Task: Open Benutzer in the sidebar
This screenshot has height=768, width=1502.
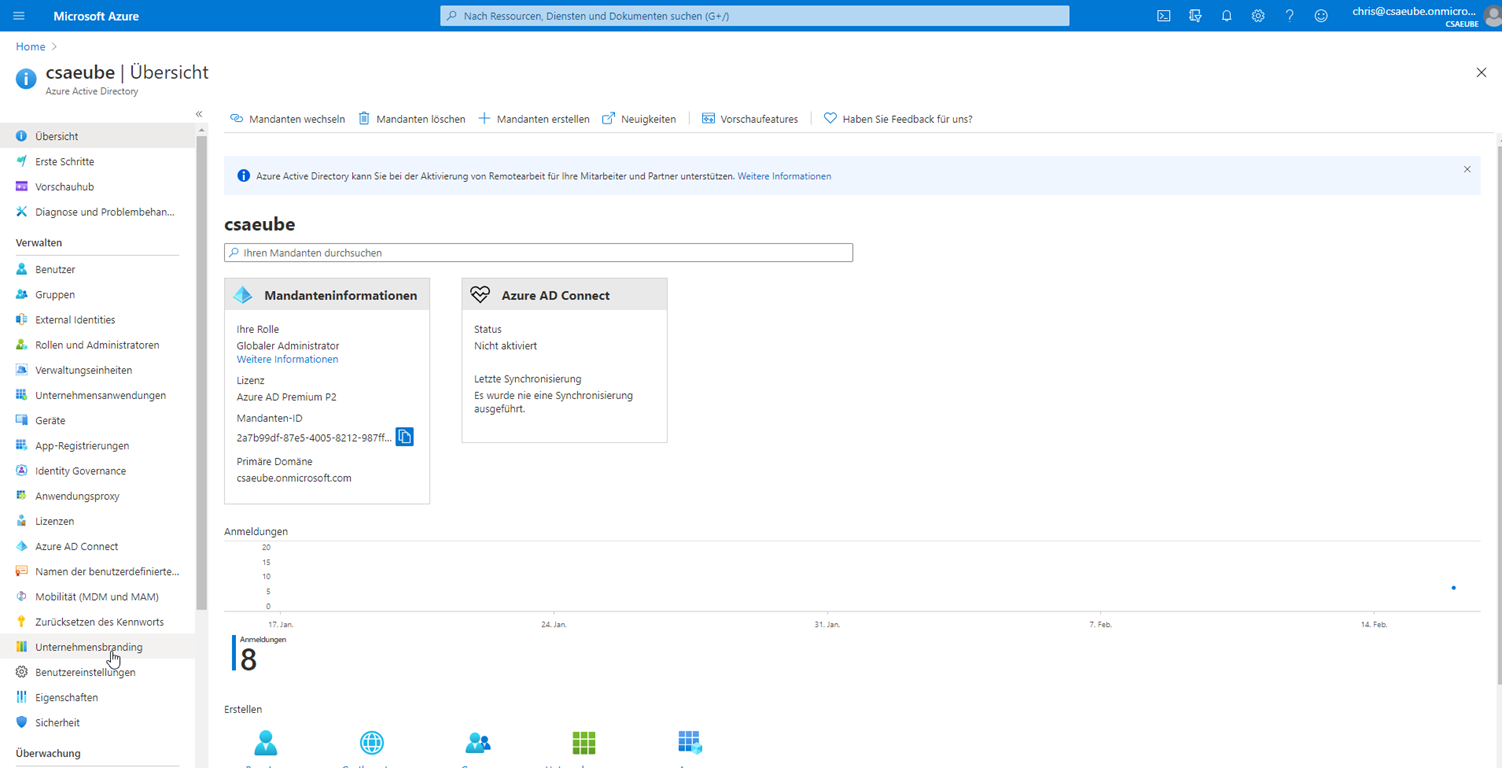Action: (97, 269)
